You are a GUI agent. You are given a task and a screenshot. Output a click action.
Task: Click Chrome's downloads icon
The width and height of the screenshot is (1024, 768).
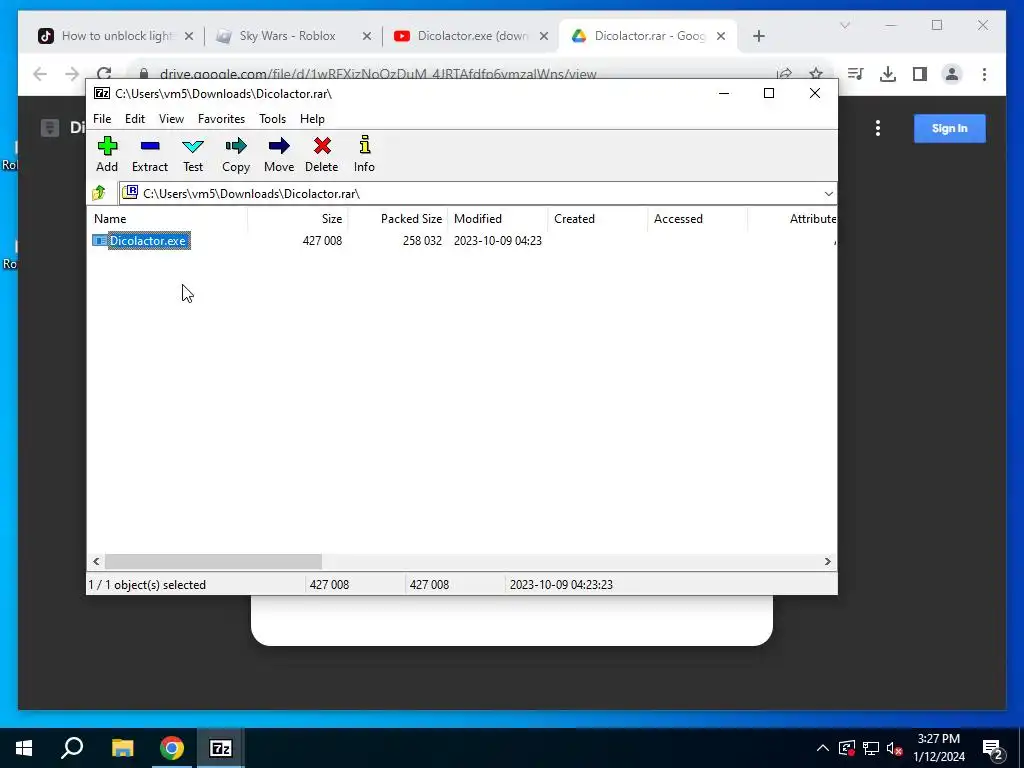point(888,74)
